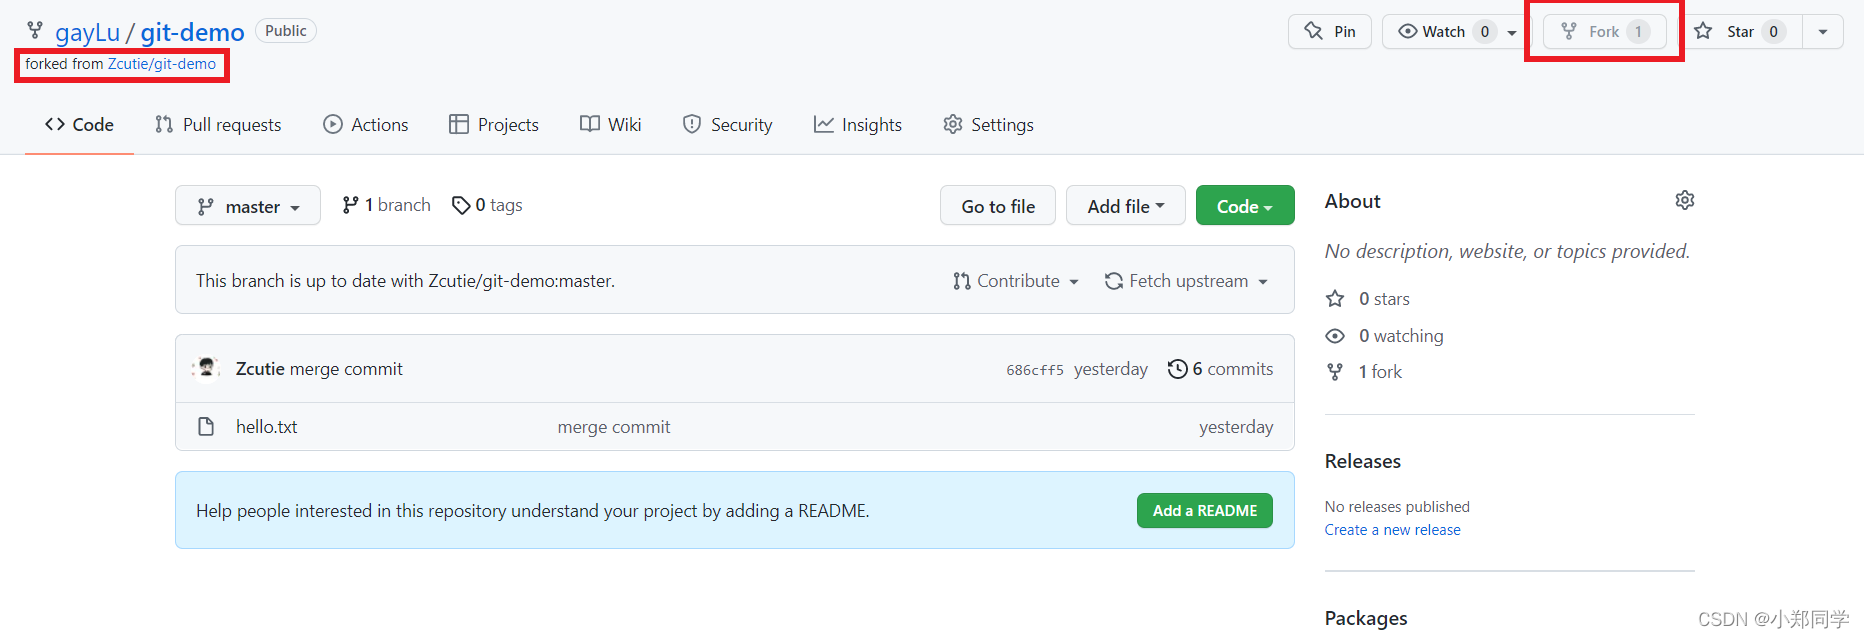Open the Insights tab
The image size is (1864, 638).
858,125
